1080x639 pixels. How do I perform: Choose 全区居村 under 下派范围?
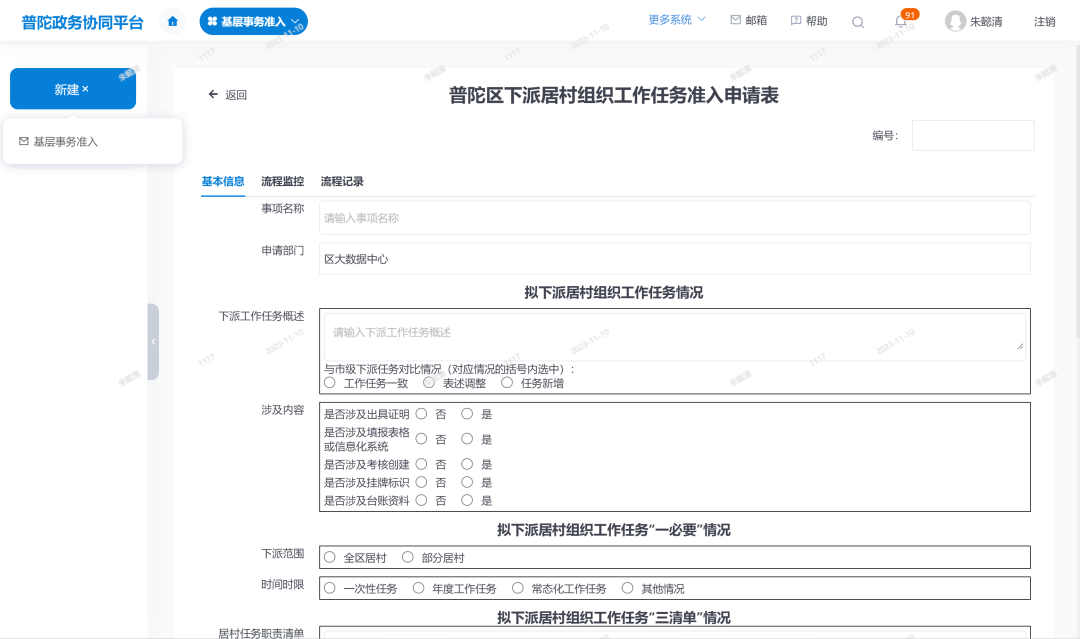click(x=331, y=557)
